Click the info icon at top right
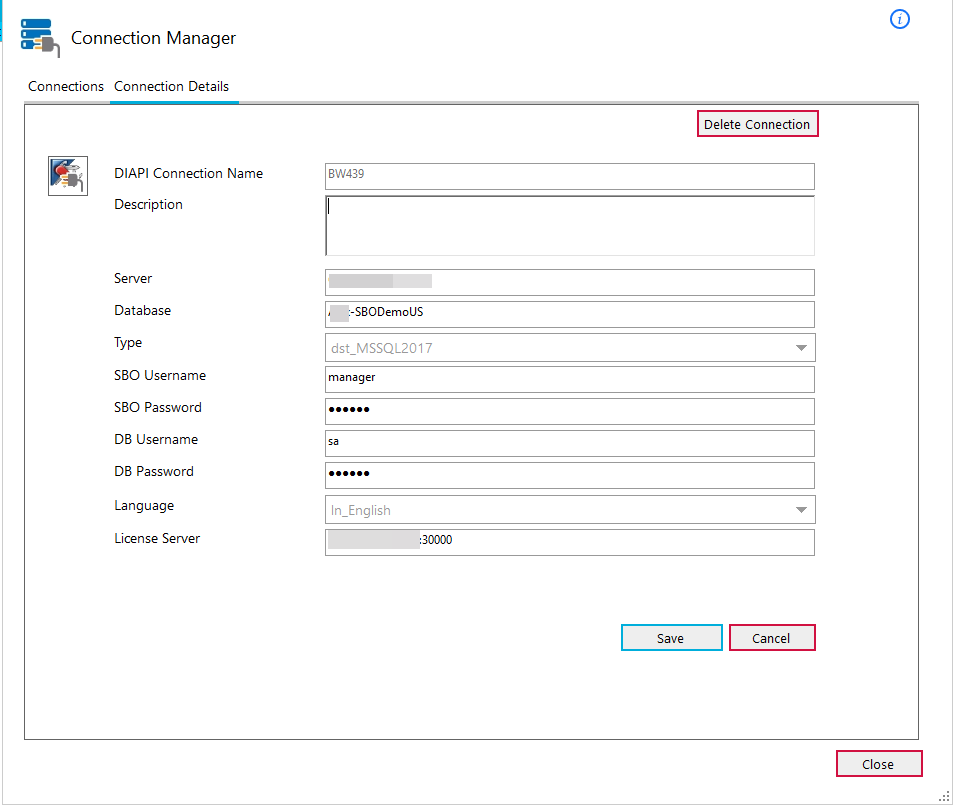The width and height of the screenshot is (953, 805). click(x=900, y=19)
